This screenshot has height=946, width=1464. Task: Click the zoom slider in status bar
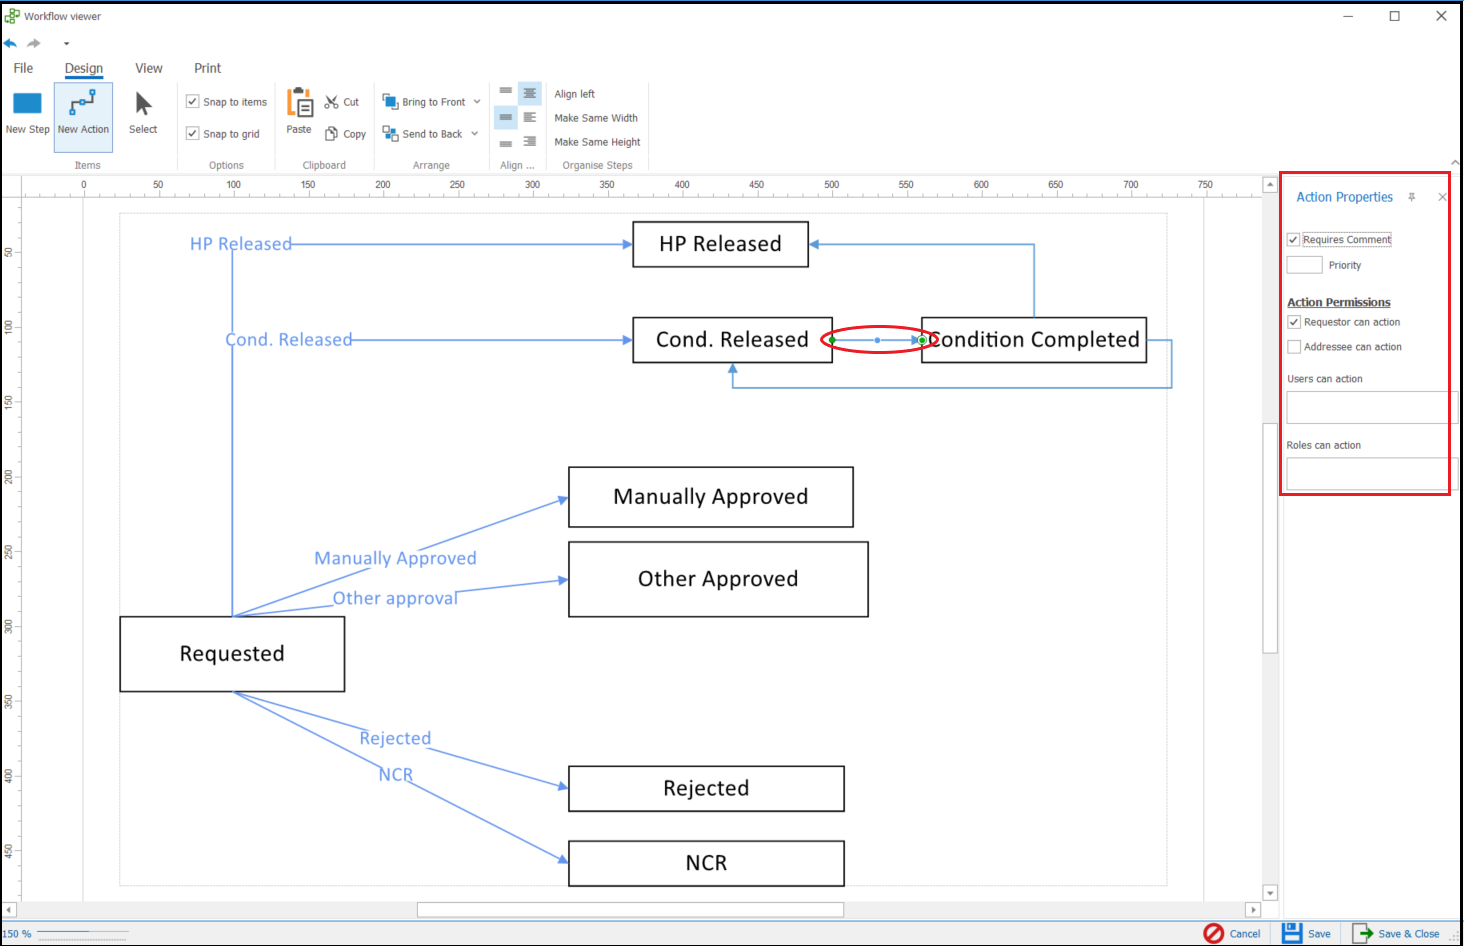[x=83, y=933]
